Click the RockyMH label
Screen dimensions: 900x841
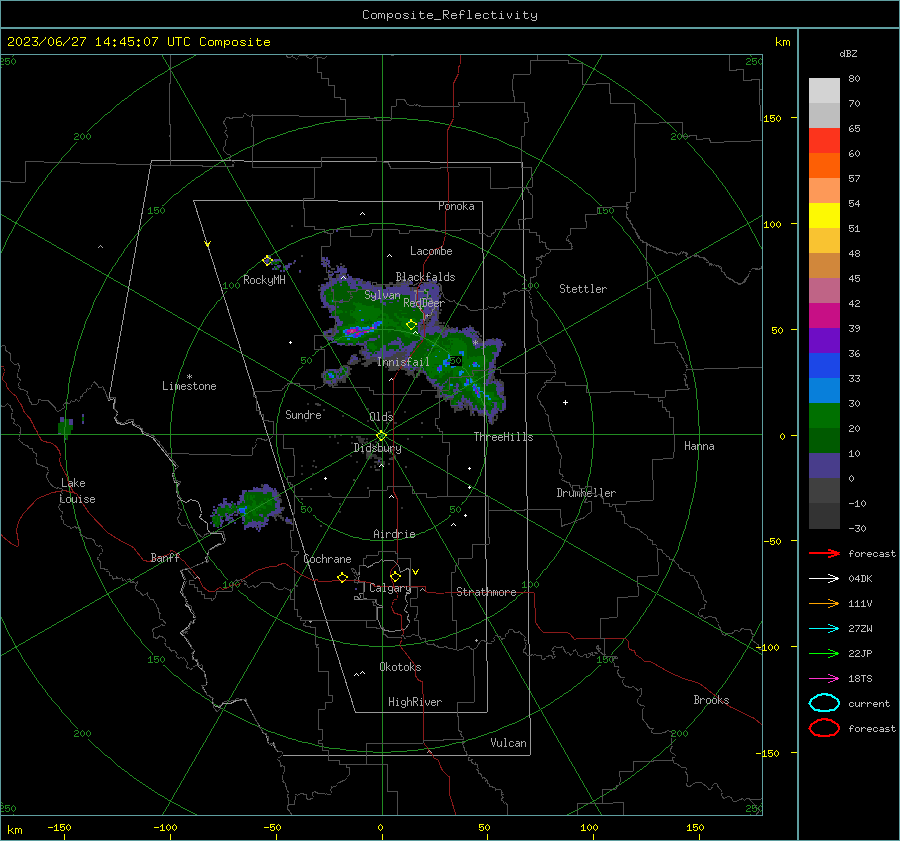click(x=264, y=280)
